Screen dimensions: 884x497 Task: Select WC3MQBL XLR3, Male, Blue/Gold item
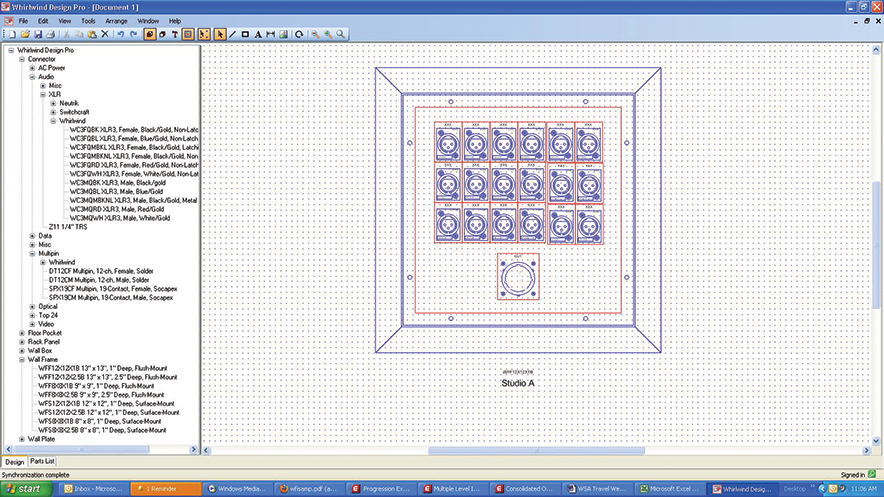point(117,192)
